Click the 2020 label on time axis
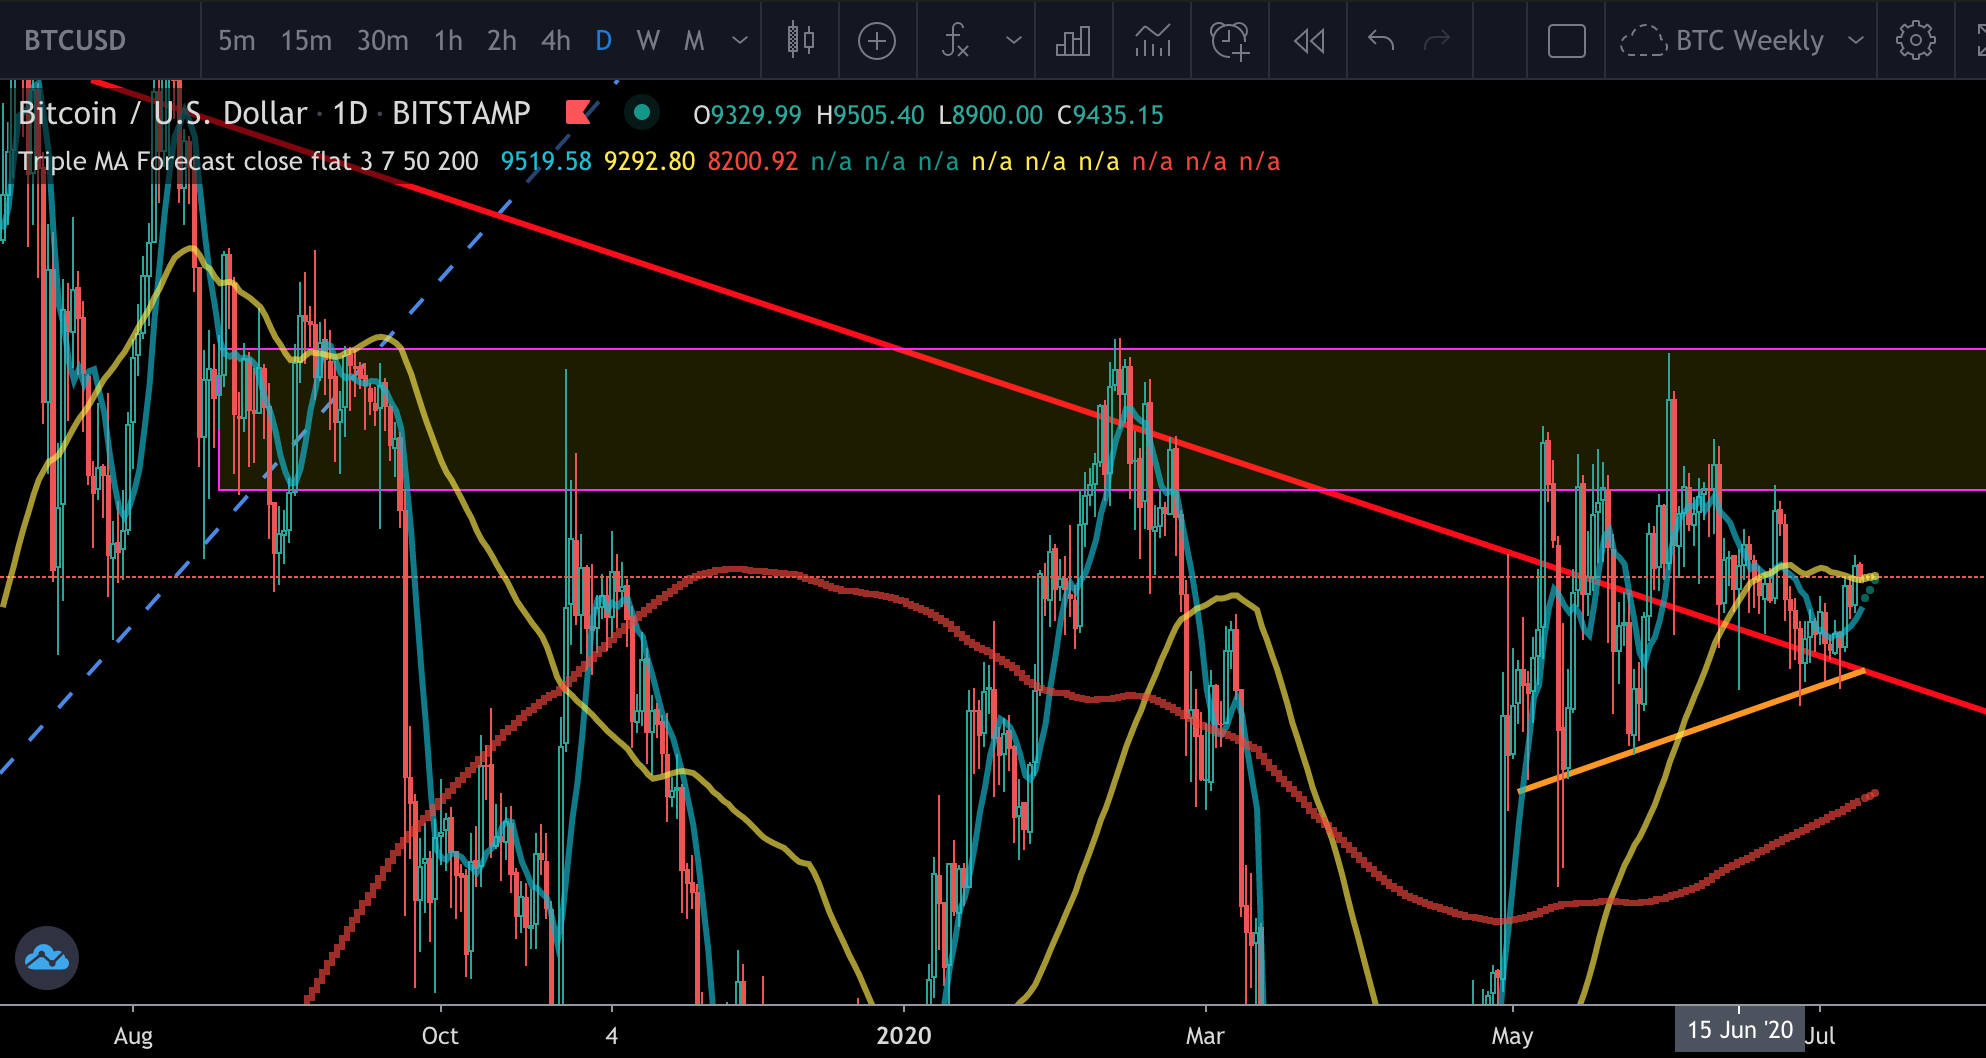The width and height of the screenshot is (1986, 1058). coord(904,1036)
